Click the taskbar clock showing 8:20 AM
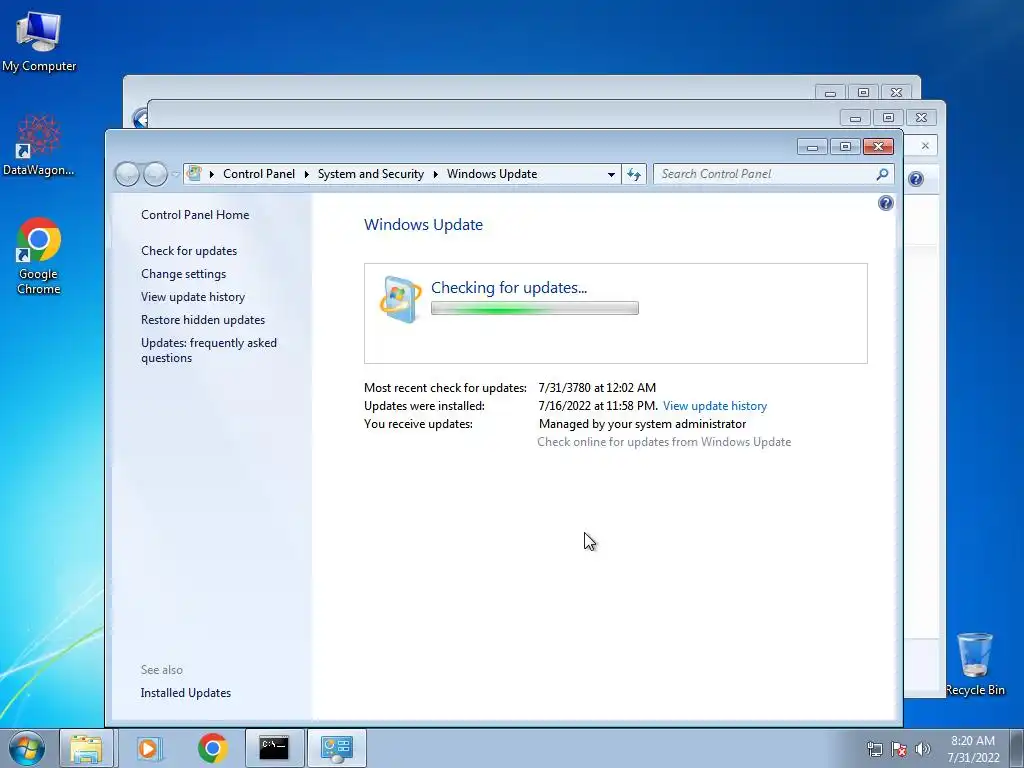This screenshot has width=1024, height=768. click(x=973, y=749)
